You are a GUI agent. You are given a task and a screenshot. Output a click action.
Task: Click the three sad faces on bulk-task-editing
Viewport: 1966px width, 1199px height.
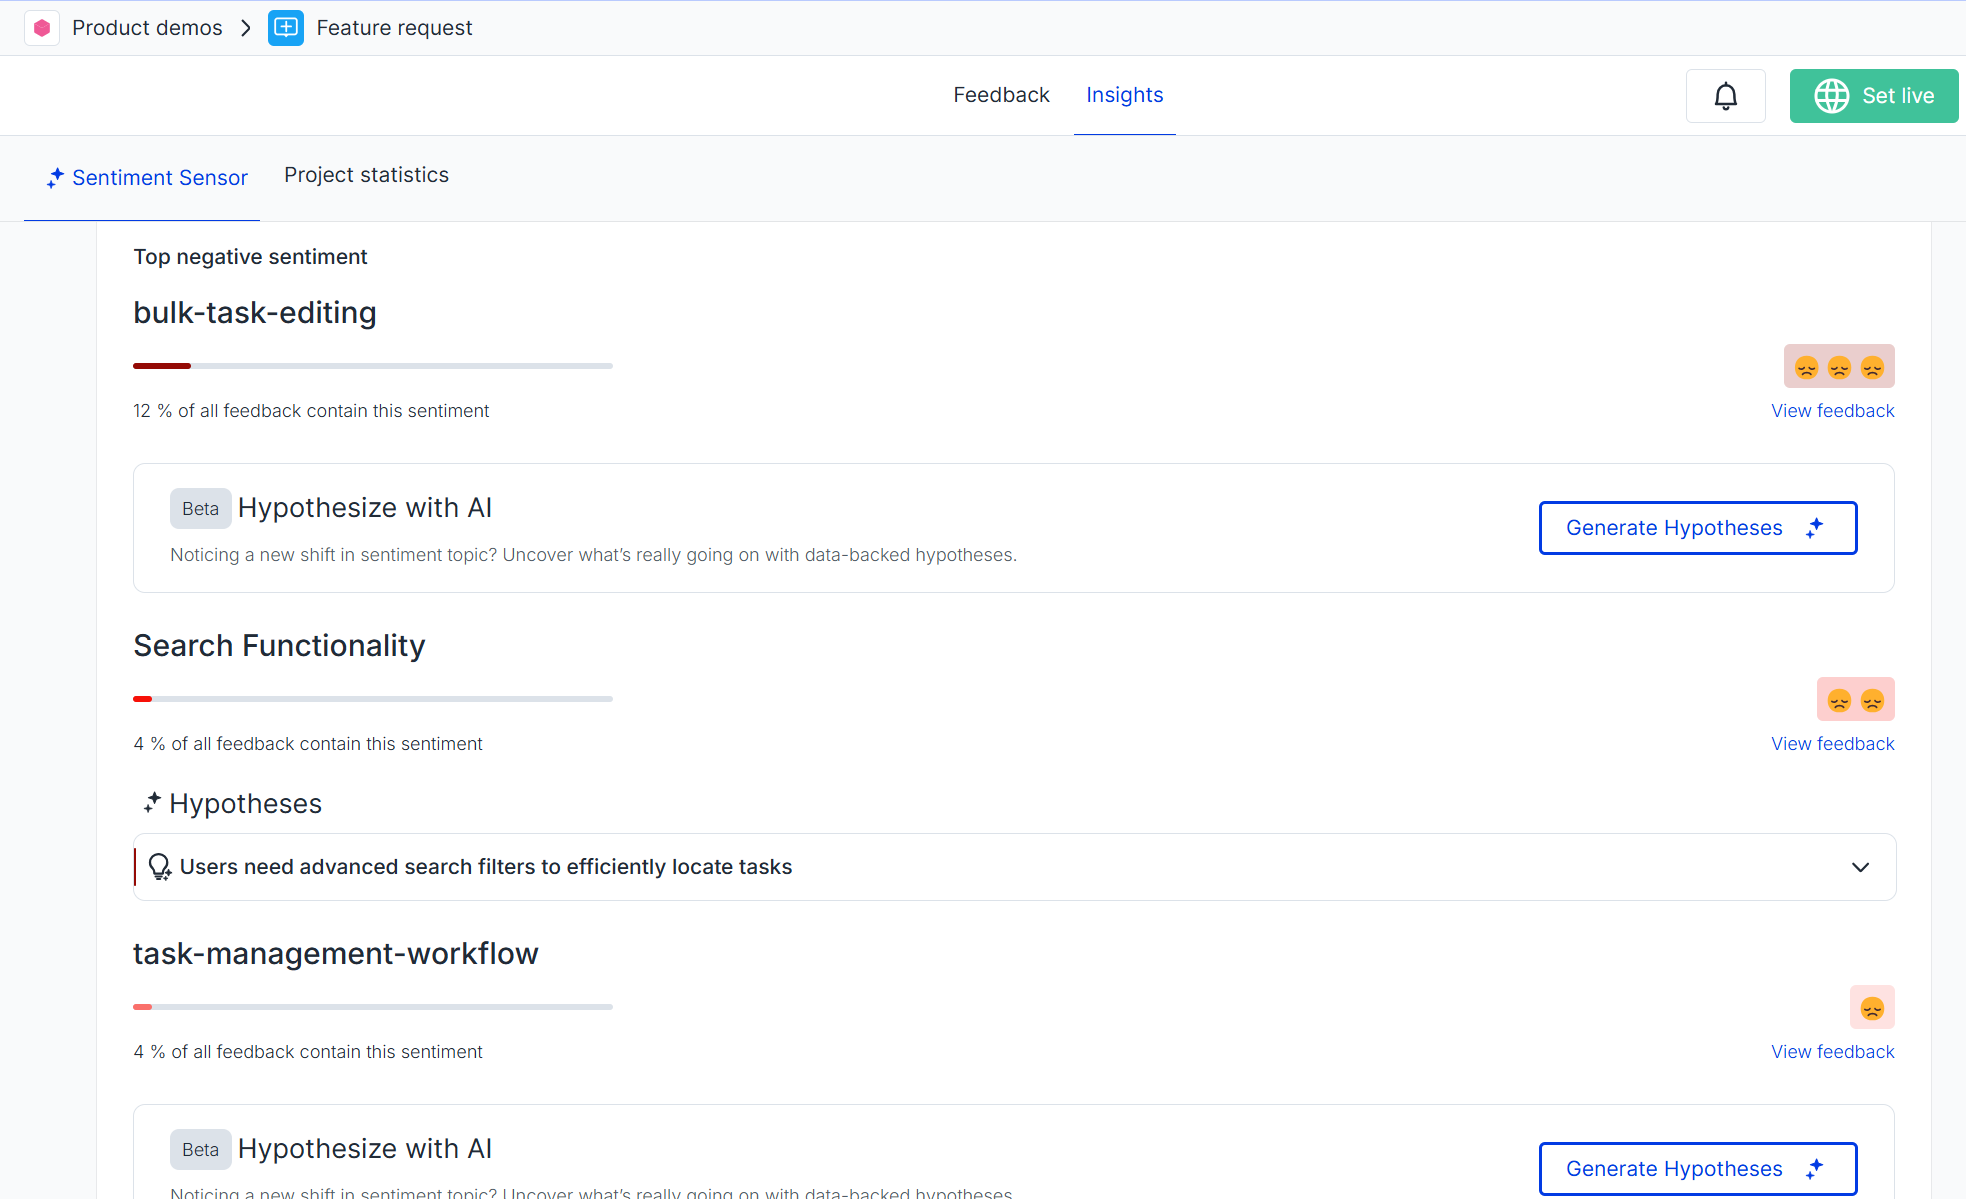[1839, 367]
